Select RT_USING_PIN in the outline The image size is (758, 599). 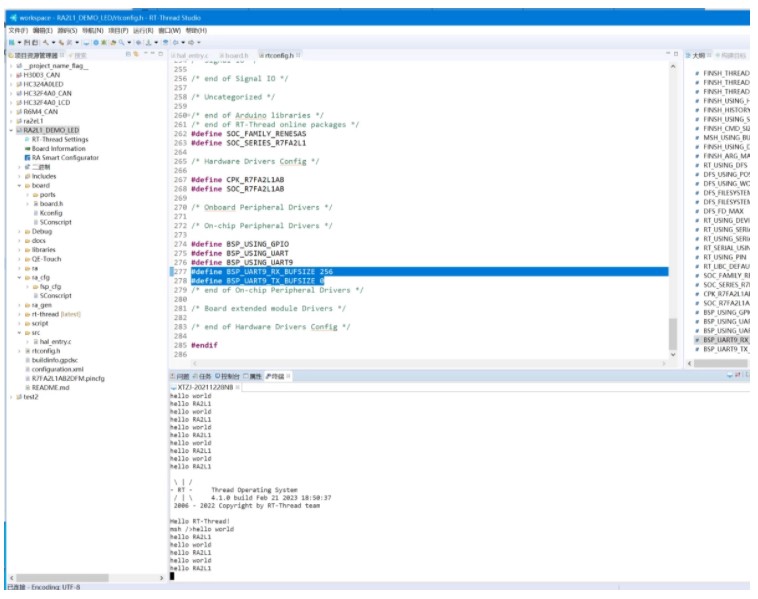pos(725,257)
